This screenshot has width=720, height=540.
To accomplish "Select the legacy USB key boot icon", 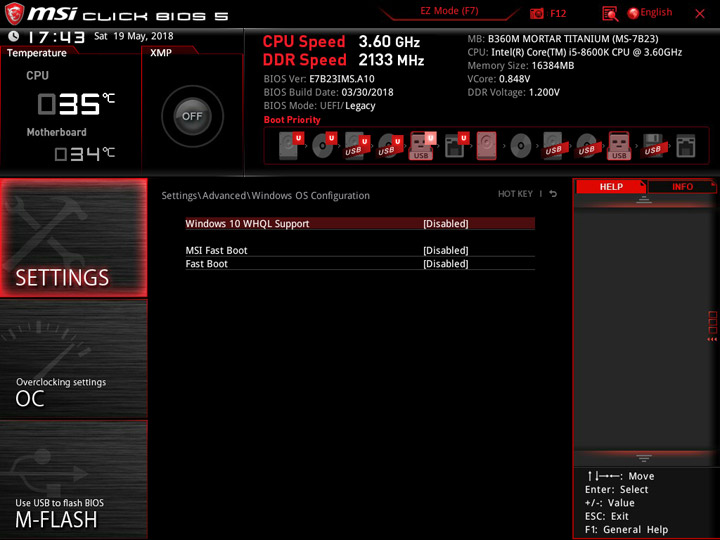I will [619, 146].
